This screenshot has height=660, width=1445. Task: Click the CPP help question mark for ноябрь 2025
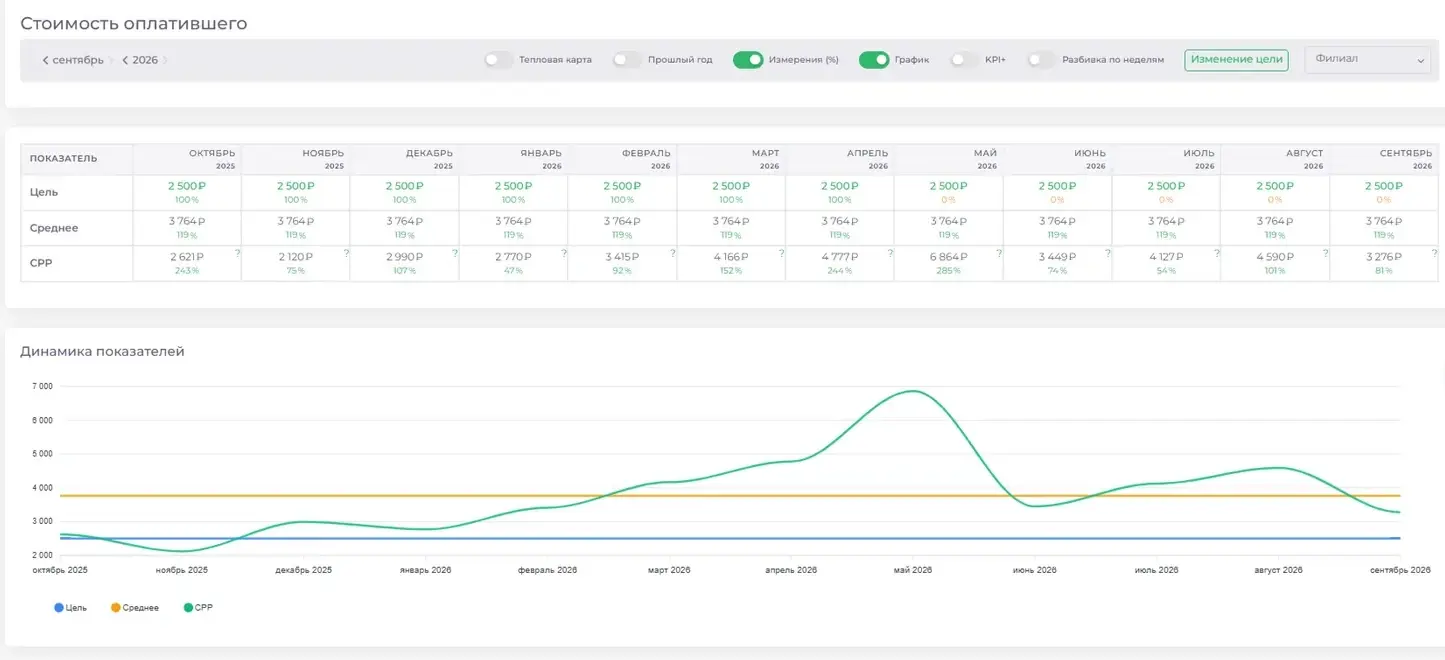pyautogui.click(x=346, y=253)
